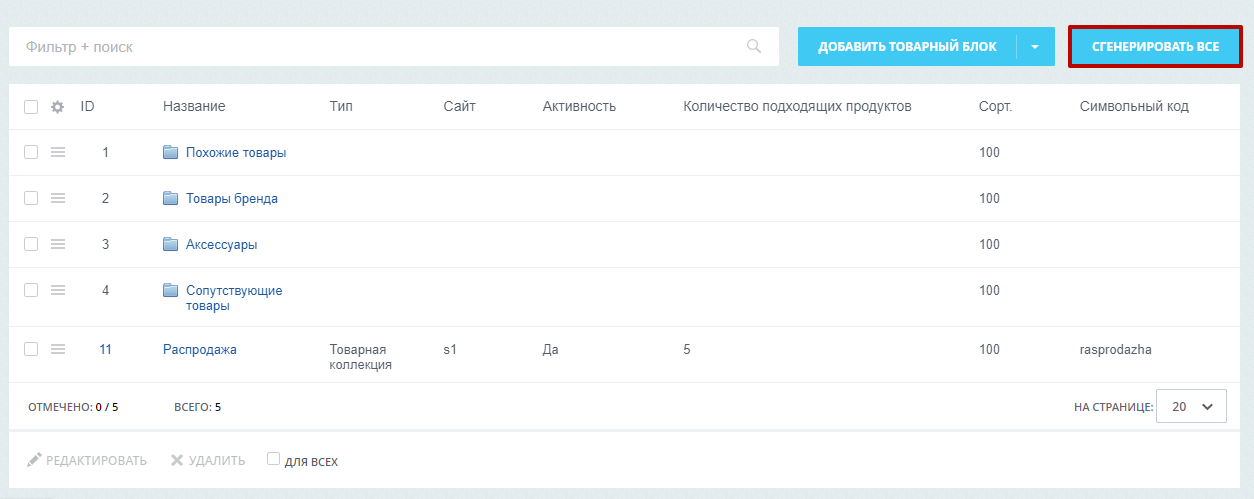This screenshot has width=1254, height=499.
Task: Click the search magnifier icon in filter
Action: [753, 46]
